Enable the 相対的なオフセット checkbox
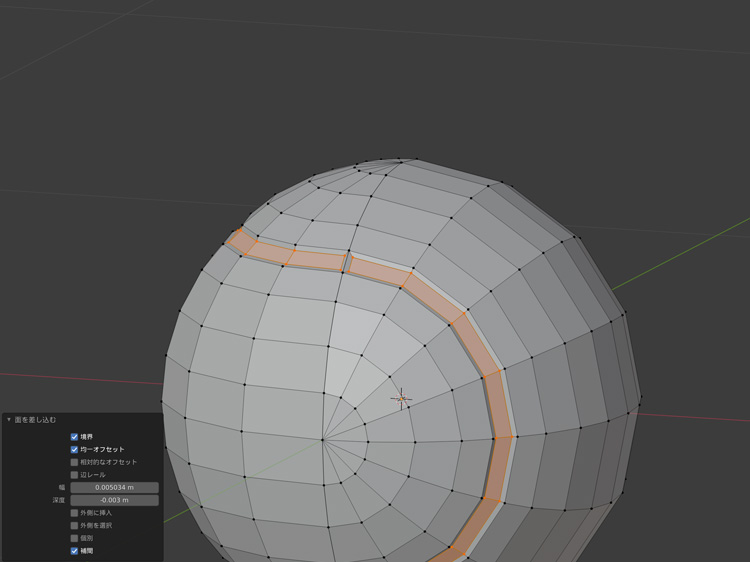The height and width of the screenshot is (562, 750). [74, 462]
